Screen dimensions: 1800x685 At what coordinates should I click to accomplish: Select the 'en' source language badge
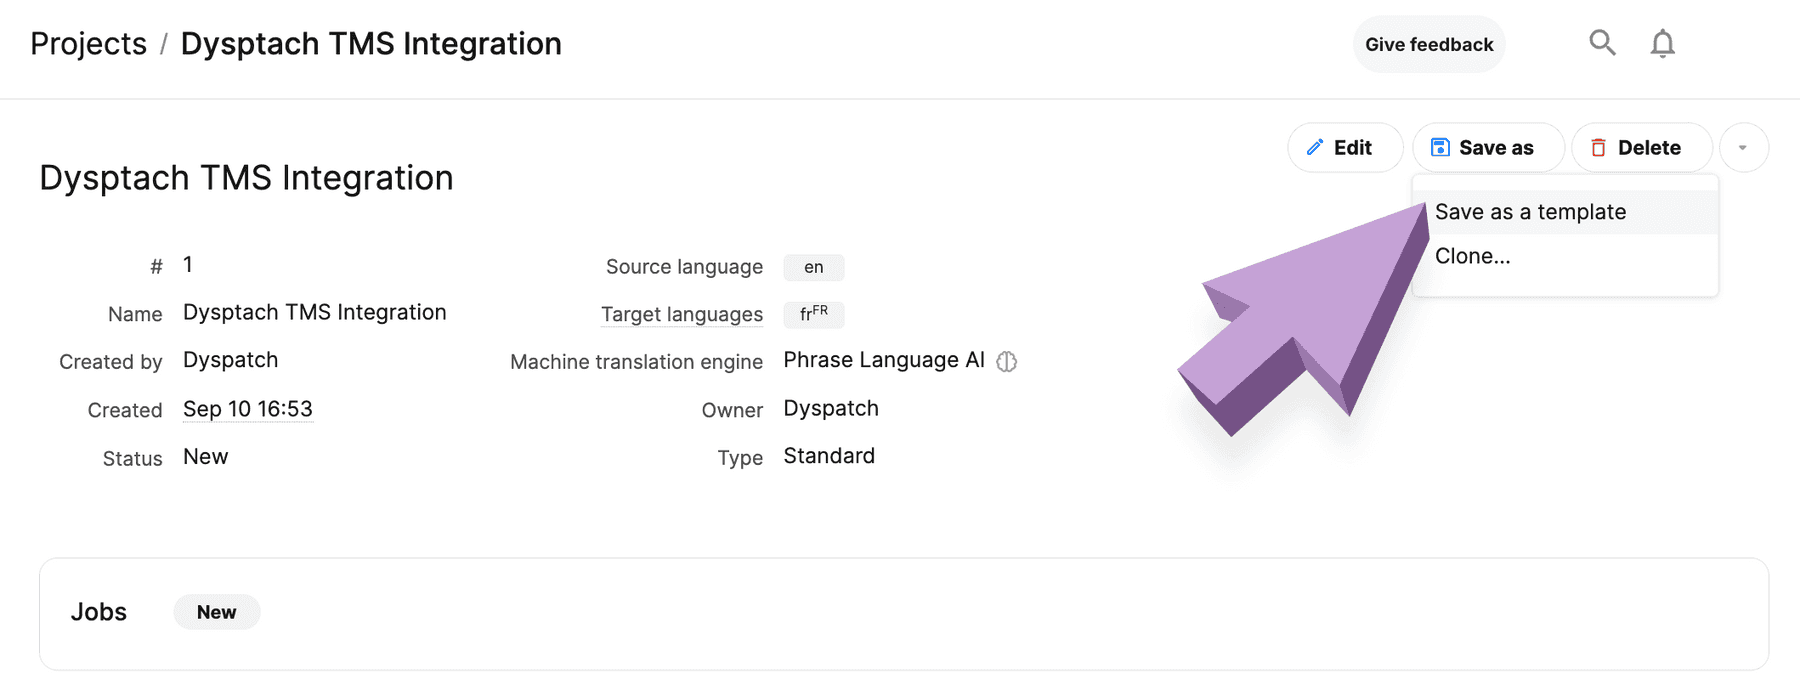[x=813, y=267]
